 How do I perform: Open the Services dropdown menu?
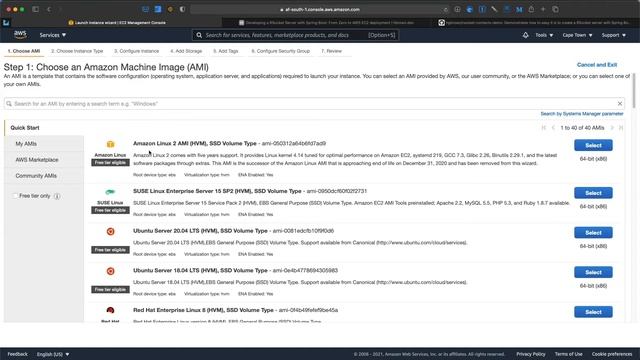tap(53, 35)
